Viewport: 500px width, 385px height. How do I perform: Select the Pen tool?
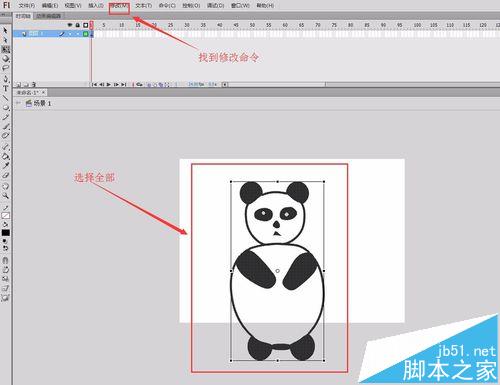point(5,79)
